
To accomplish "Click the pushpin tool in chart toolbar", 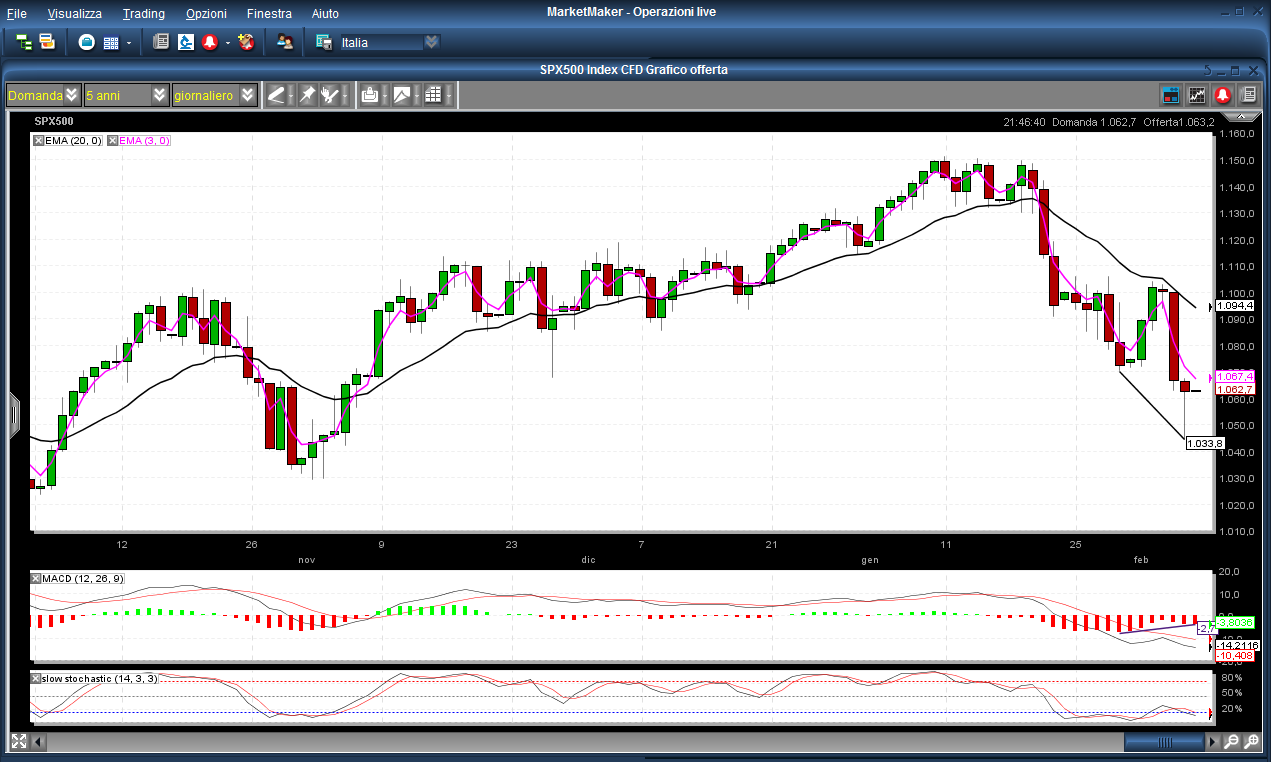I will coord(307,95).
